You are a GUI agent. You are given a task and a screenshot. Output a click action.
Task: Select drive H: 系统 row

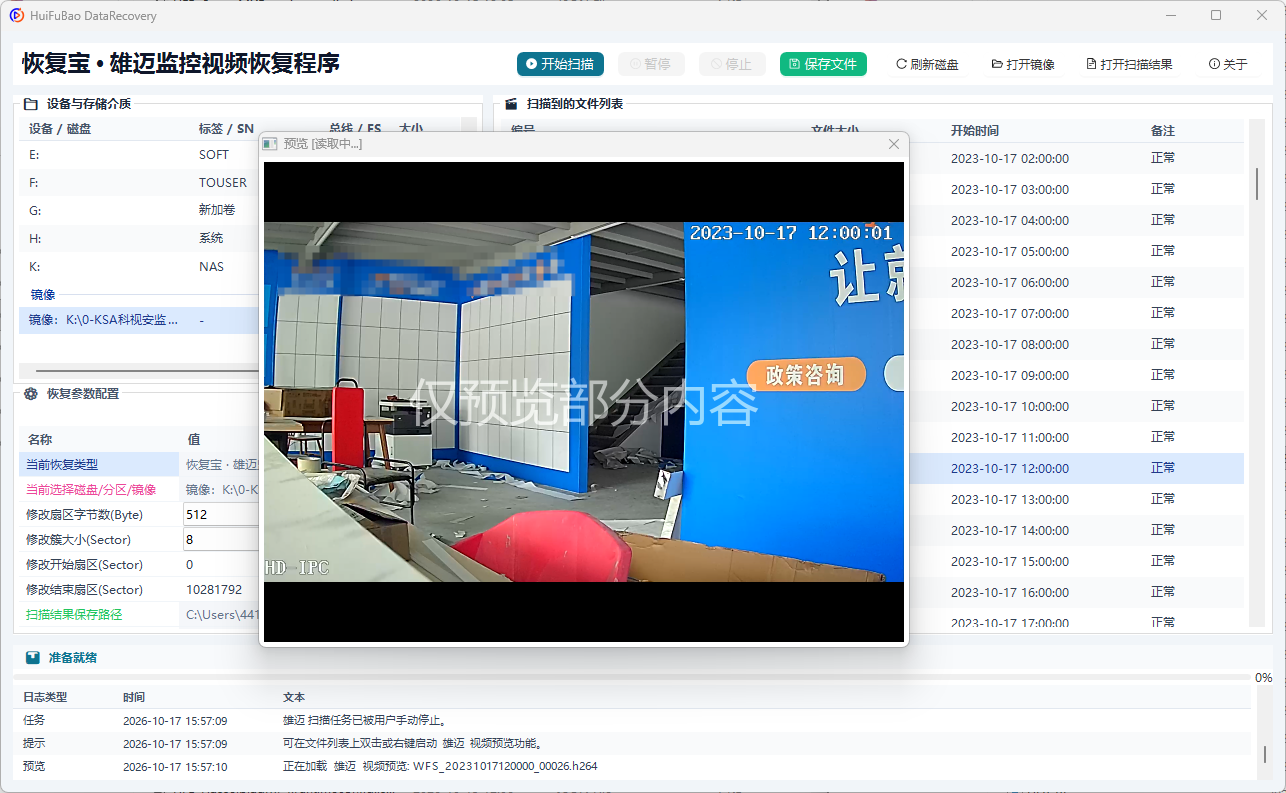click(x=138, y=239)
